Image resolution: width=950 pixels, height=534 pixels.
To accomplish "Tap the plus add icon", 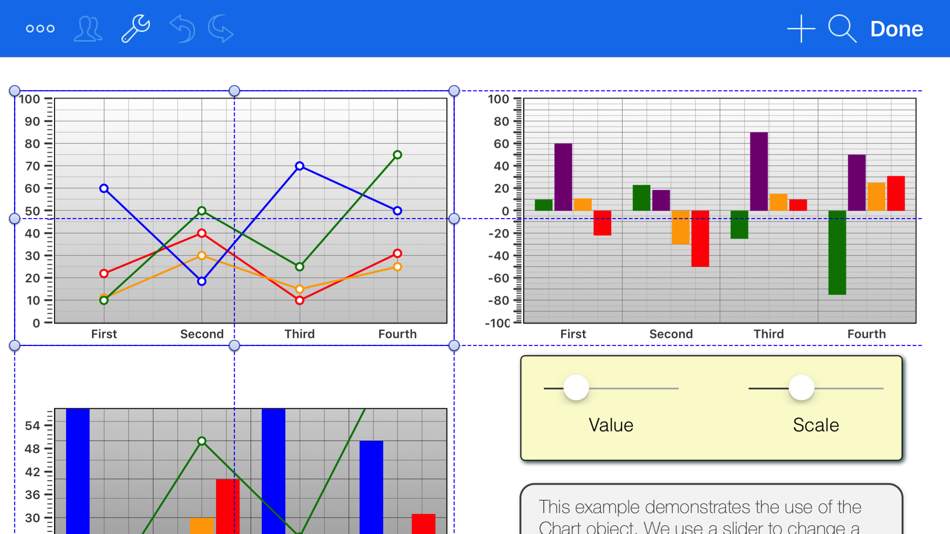I will click(801, 28).
